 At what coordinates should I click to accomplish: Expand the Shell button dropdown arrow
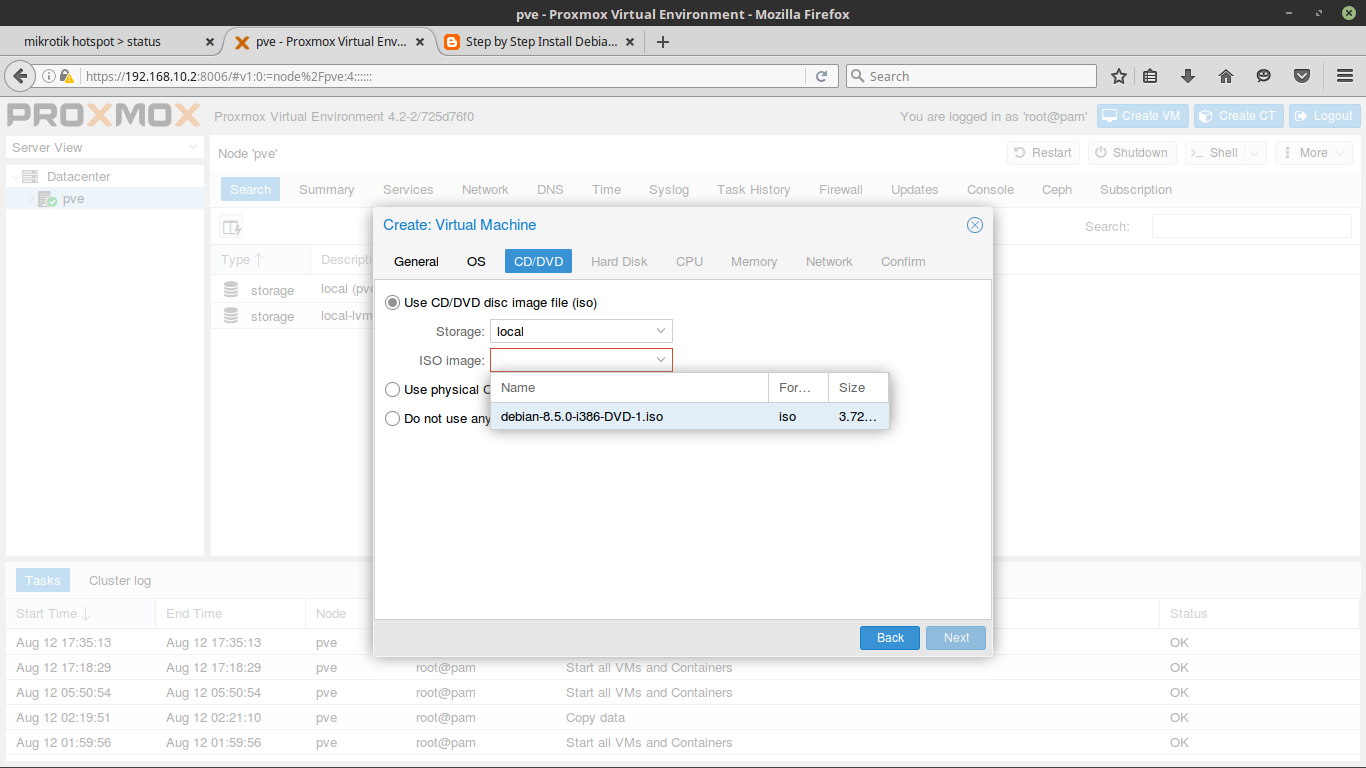coord(1256,153)
